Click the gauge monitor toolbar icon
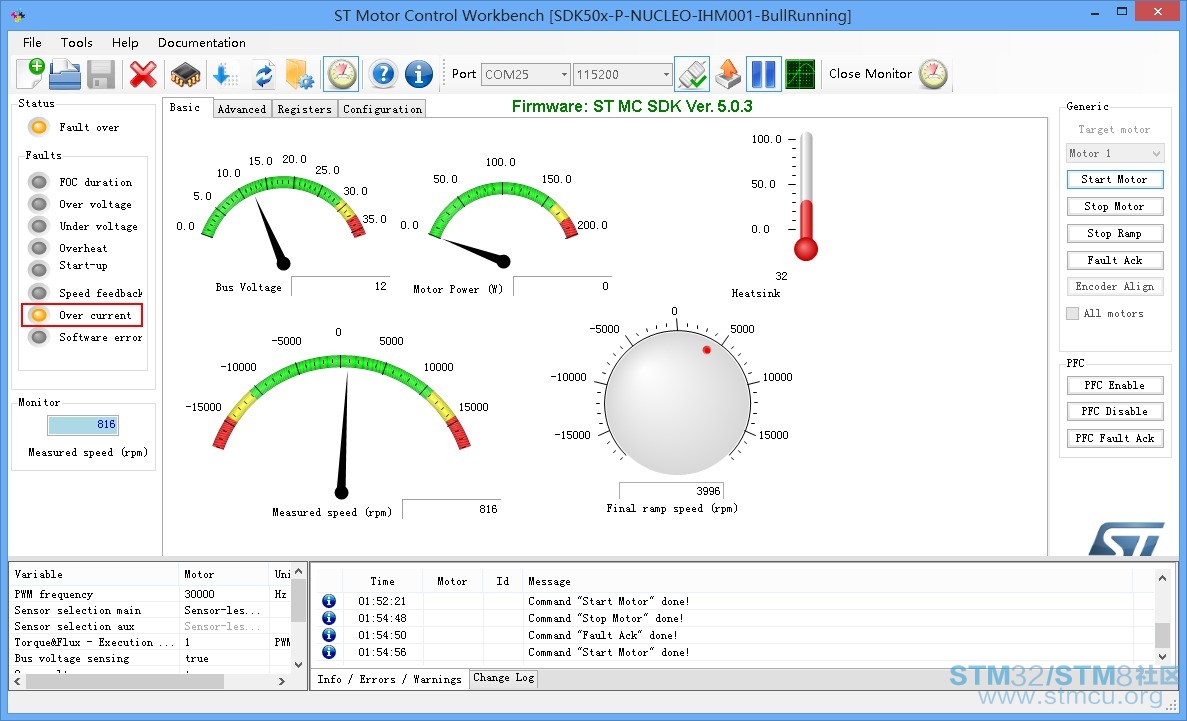The width and height of the screenshot is (1187, 721). tap(341, 74)
